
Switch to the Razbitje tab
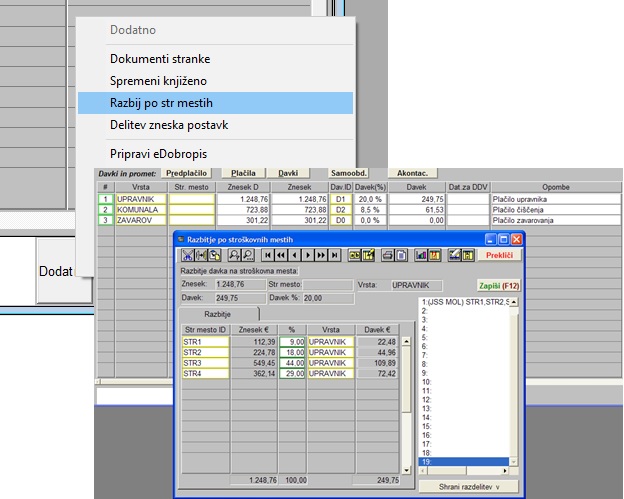pyautogui.click(x=218, y=314)
